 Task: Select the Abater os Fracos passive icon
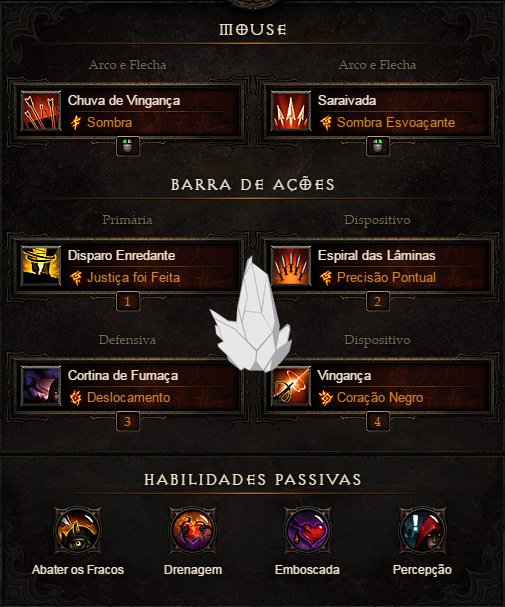click(78, 531)
